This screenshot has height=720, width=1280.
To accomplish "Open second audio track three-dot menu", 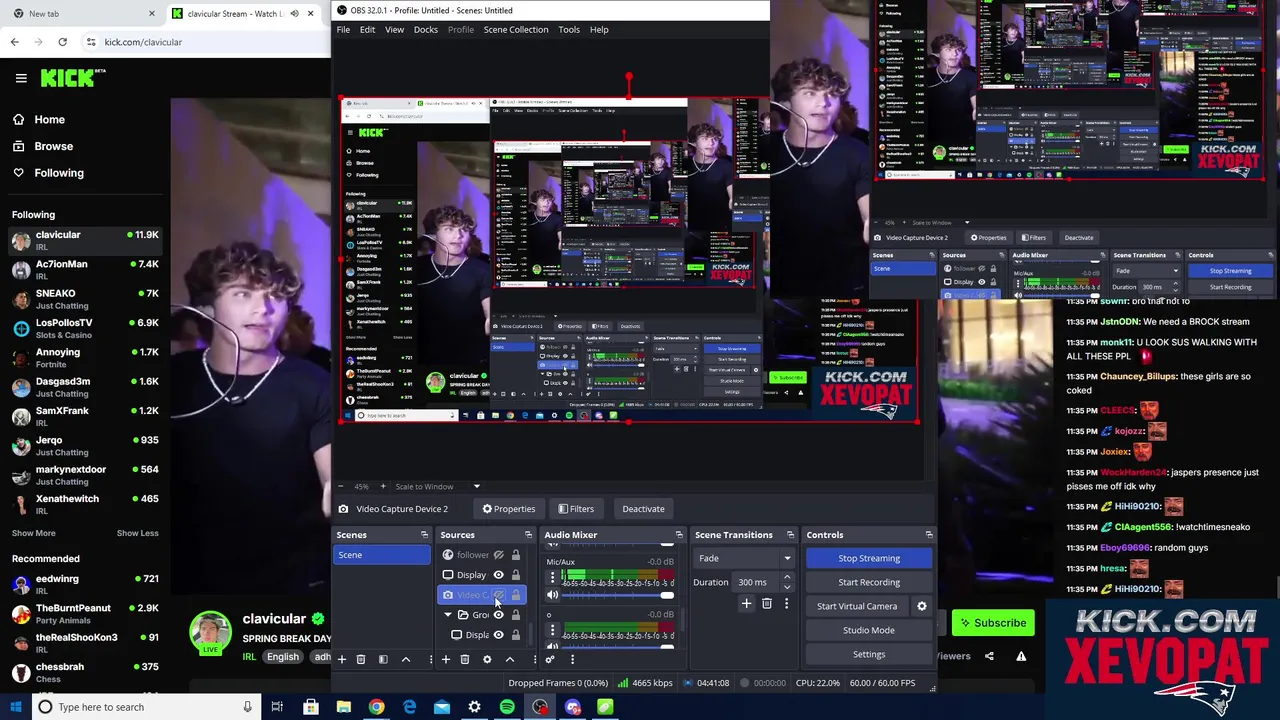I will click(x=552, y=630).
